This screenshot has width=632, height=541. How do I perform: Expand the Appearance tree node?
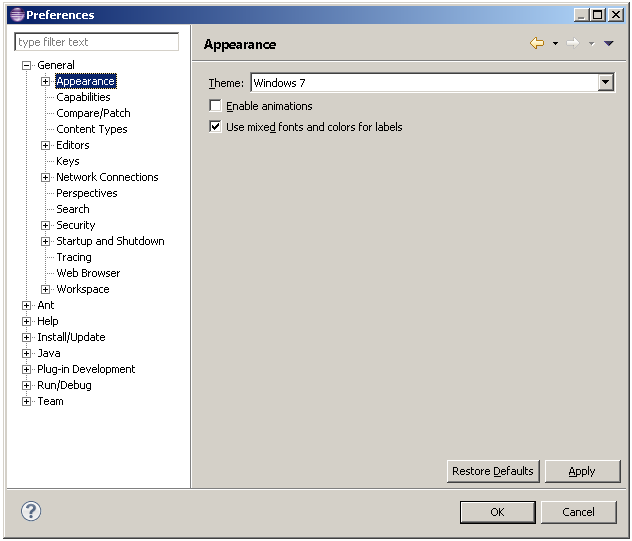click(46, 81)
